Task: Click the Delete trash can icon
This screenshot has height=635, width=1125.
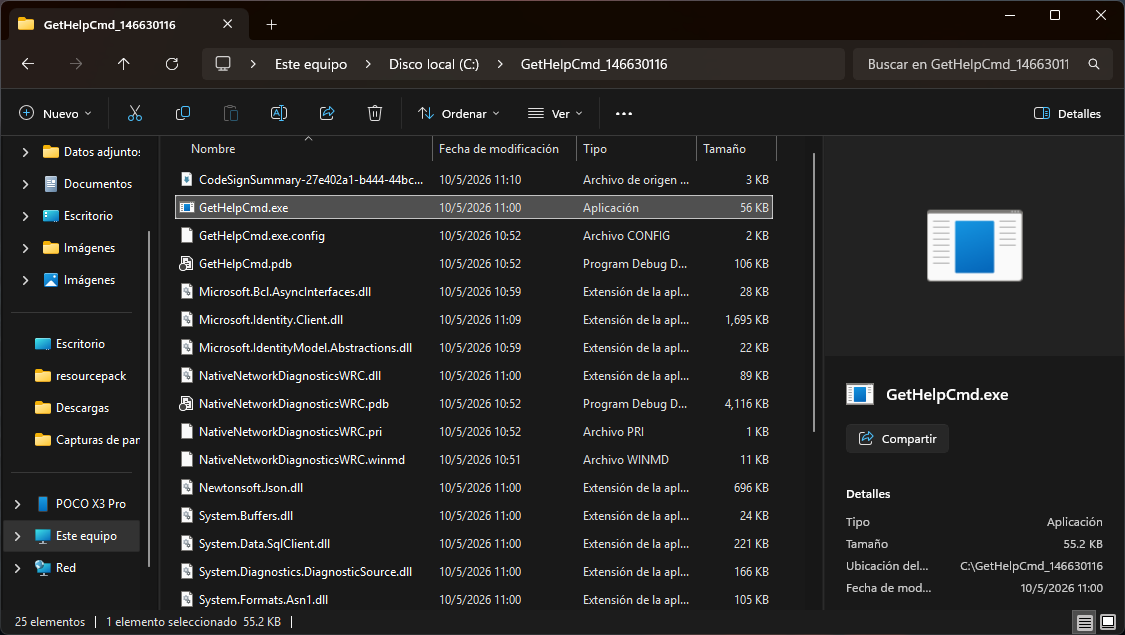Action: click(375, 113)
